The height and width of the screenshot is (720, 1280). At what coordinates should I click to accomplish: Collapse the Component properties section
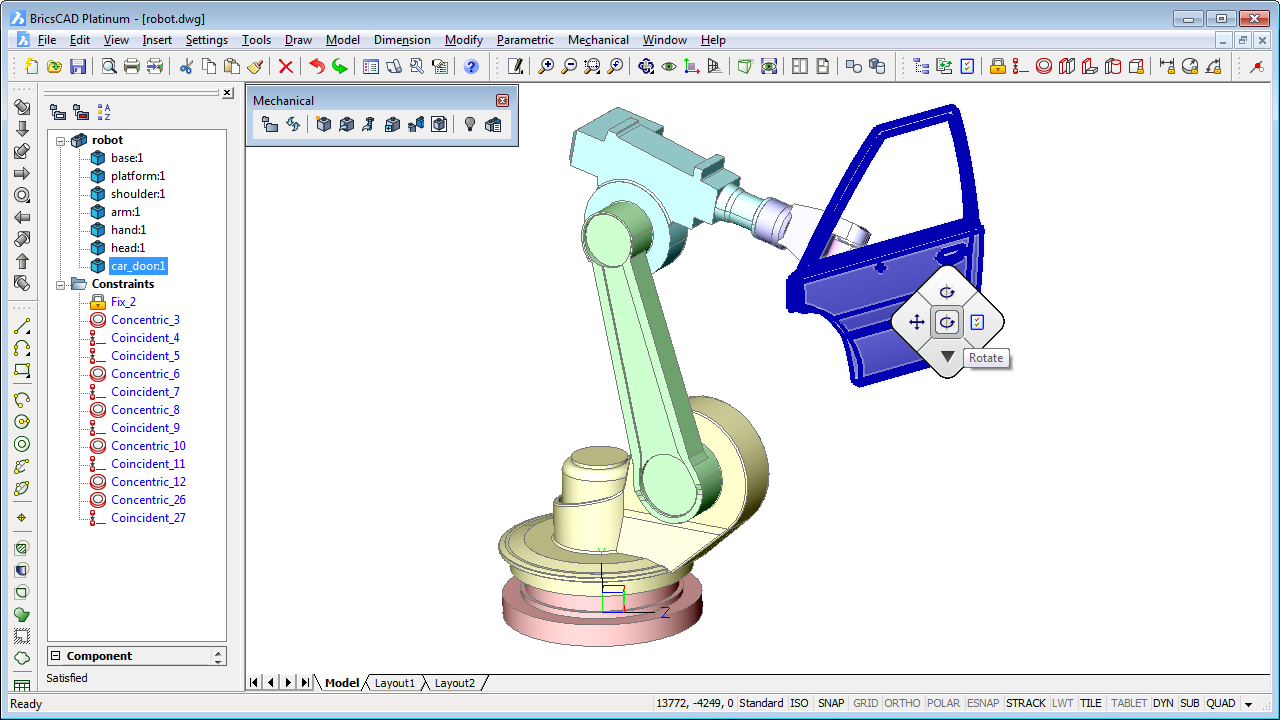[56, 656]
